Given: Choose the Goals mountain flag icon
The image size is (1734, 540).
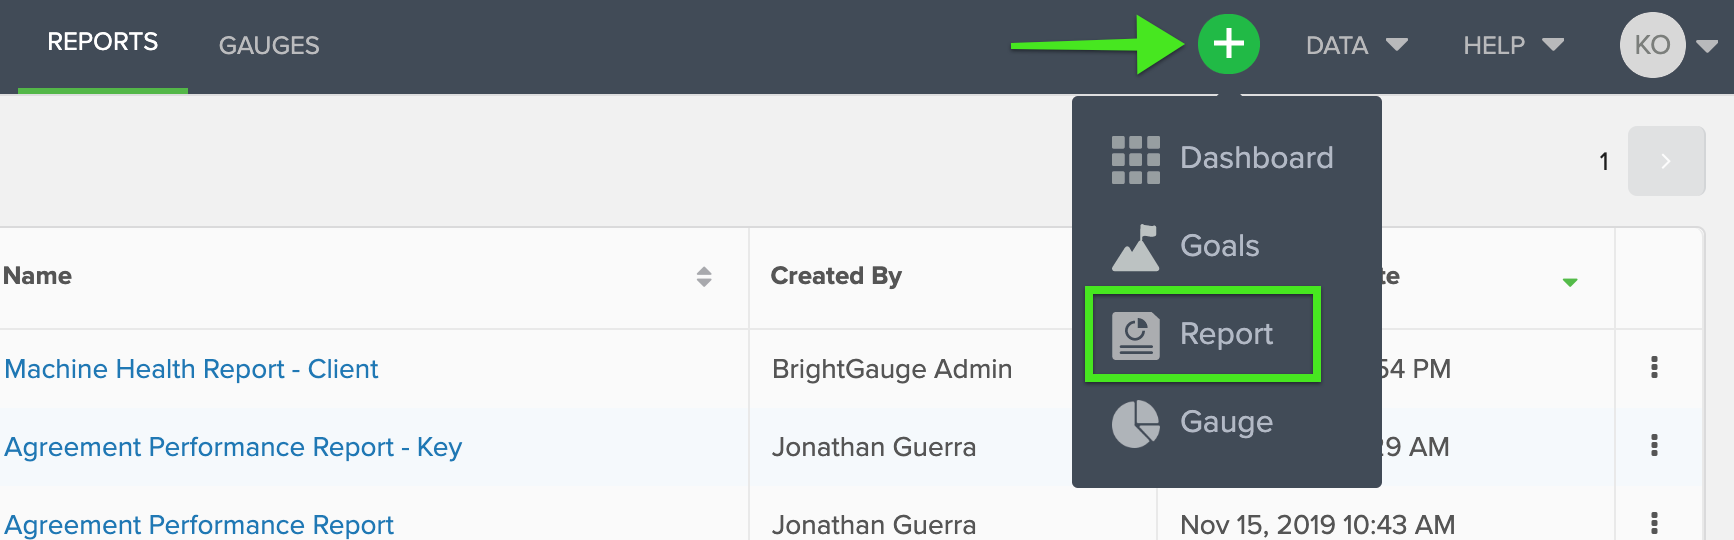Looking at the screenshot, I should pyautogui.click(x=1136, y=248).
